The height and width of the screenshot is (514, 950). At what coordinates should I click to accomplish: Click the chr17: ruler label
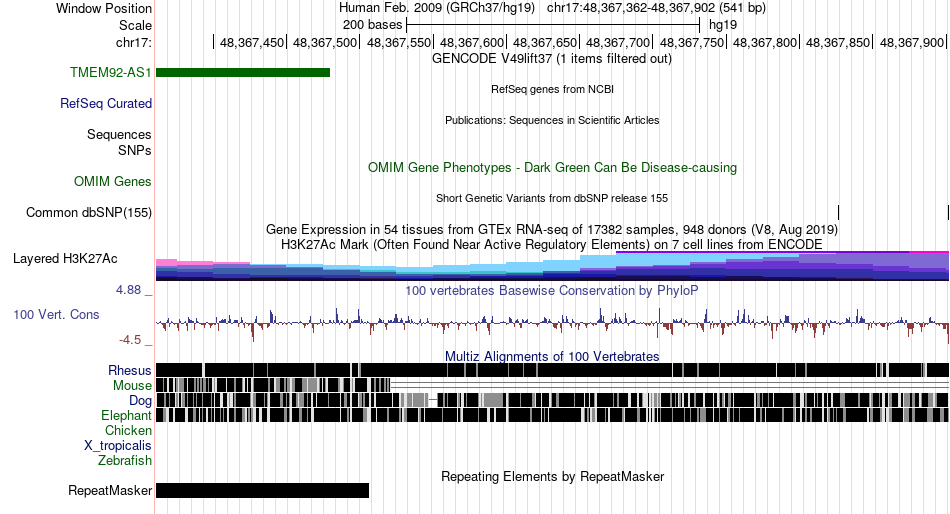coord(133,42)
